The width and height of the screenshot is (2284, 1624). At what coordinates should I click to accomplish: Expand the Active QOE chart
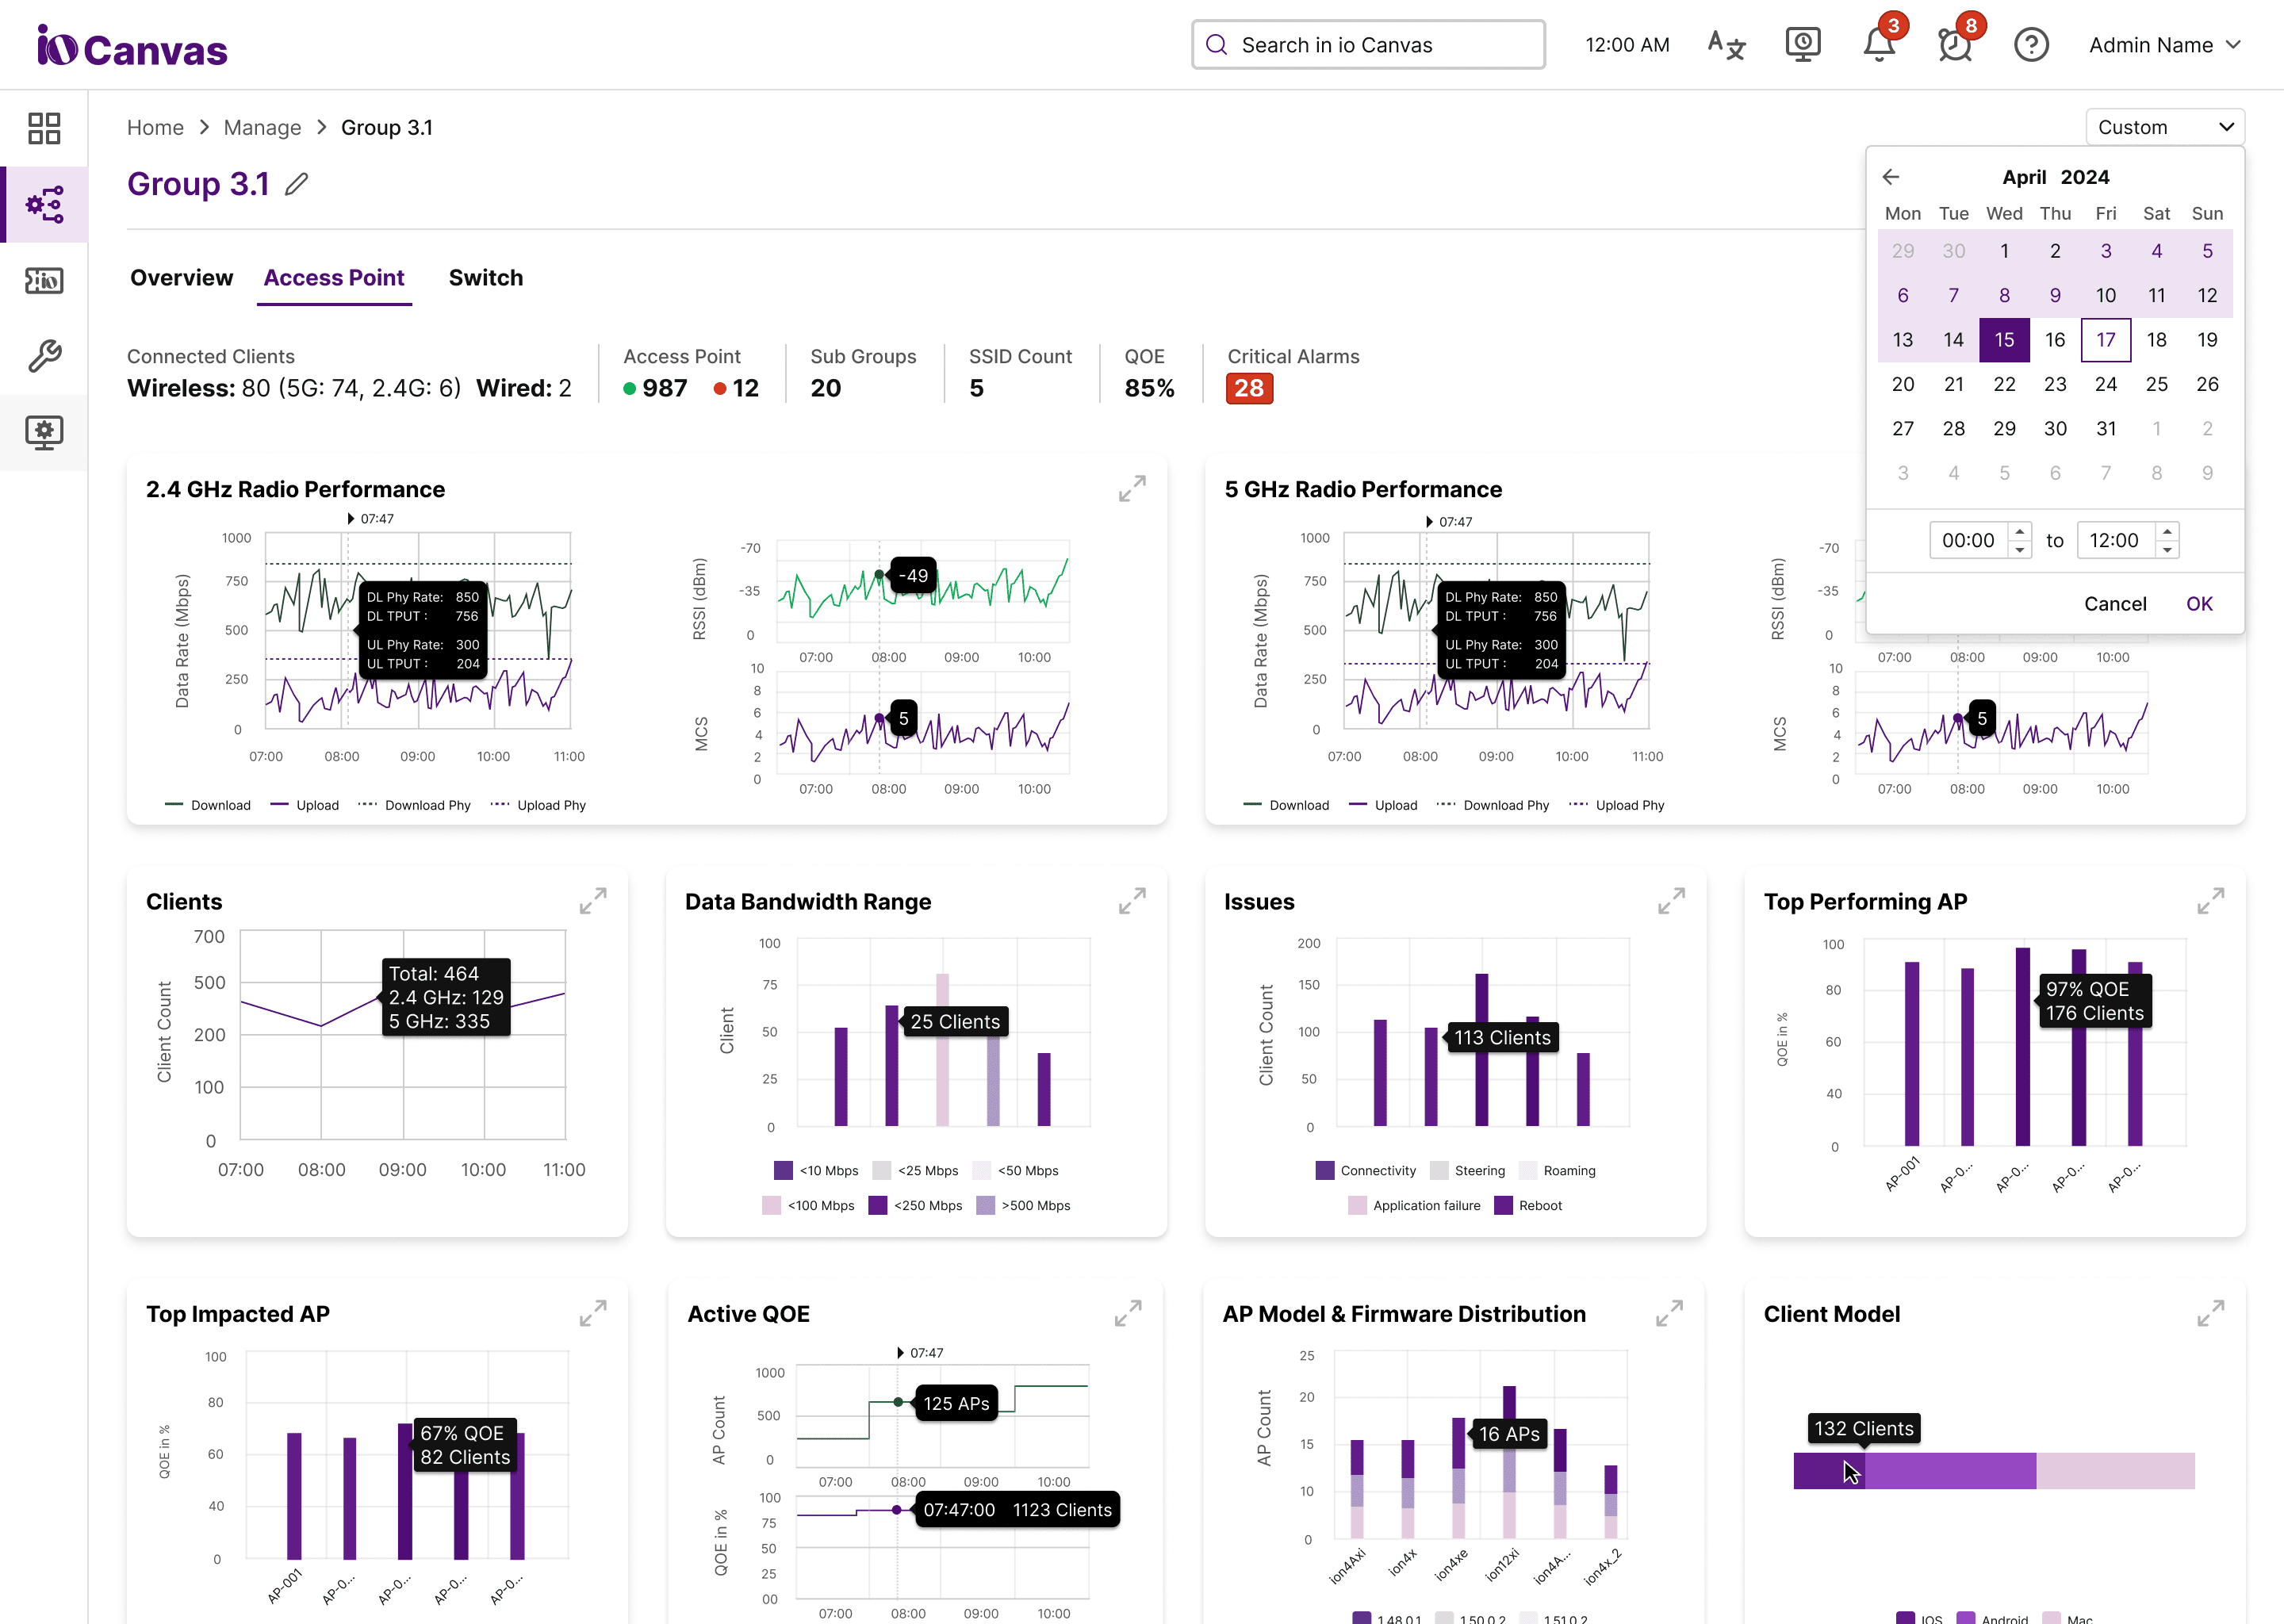[x=1128, y=1313]
